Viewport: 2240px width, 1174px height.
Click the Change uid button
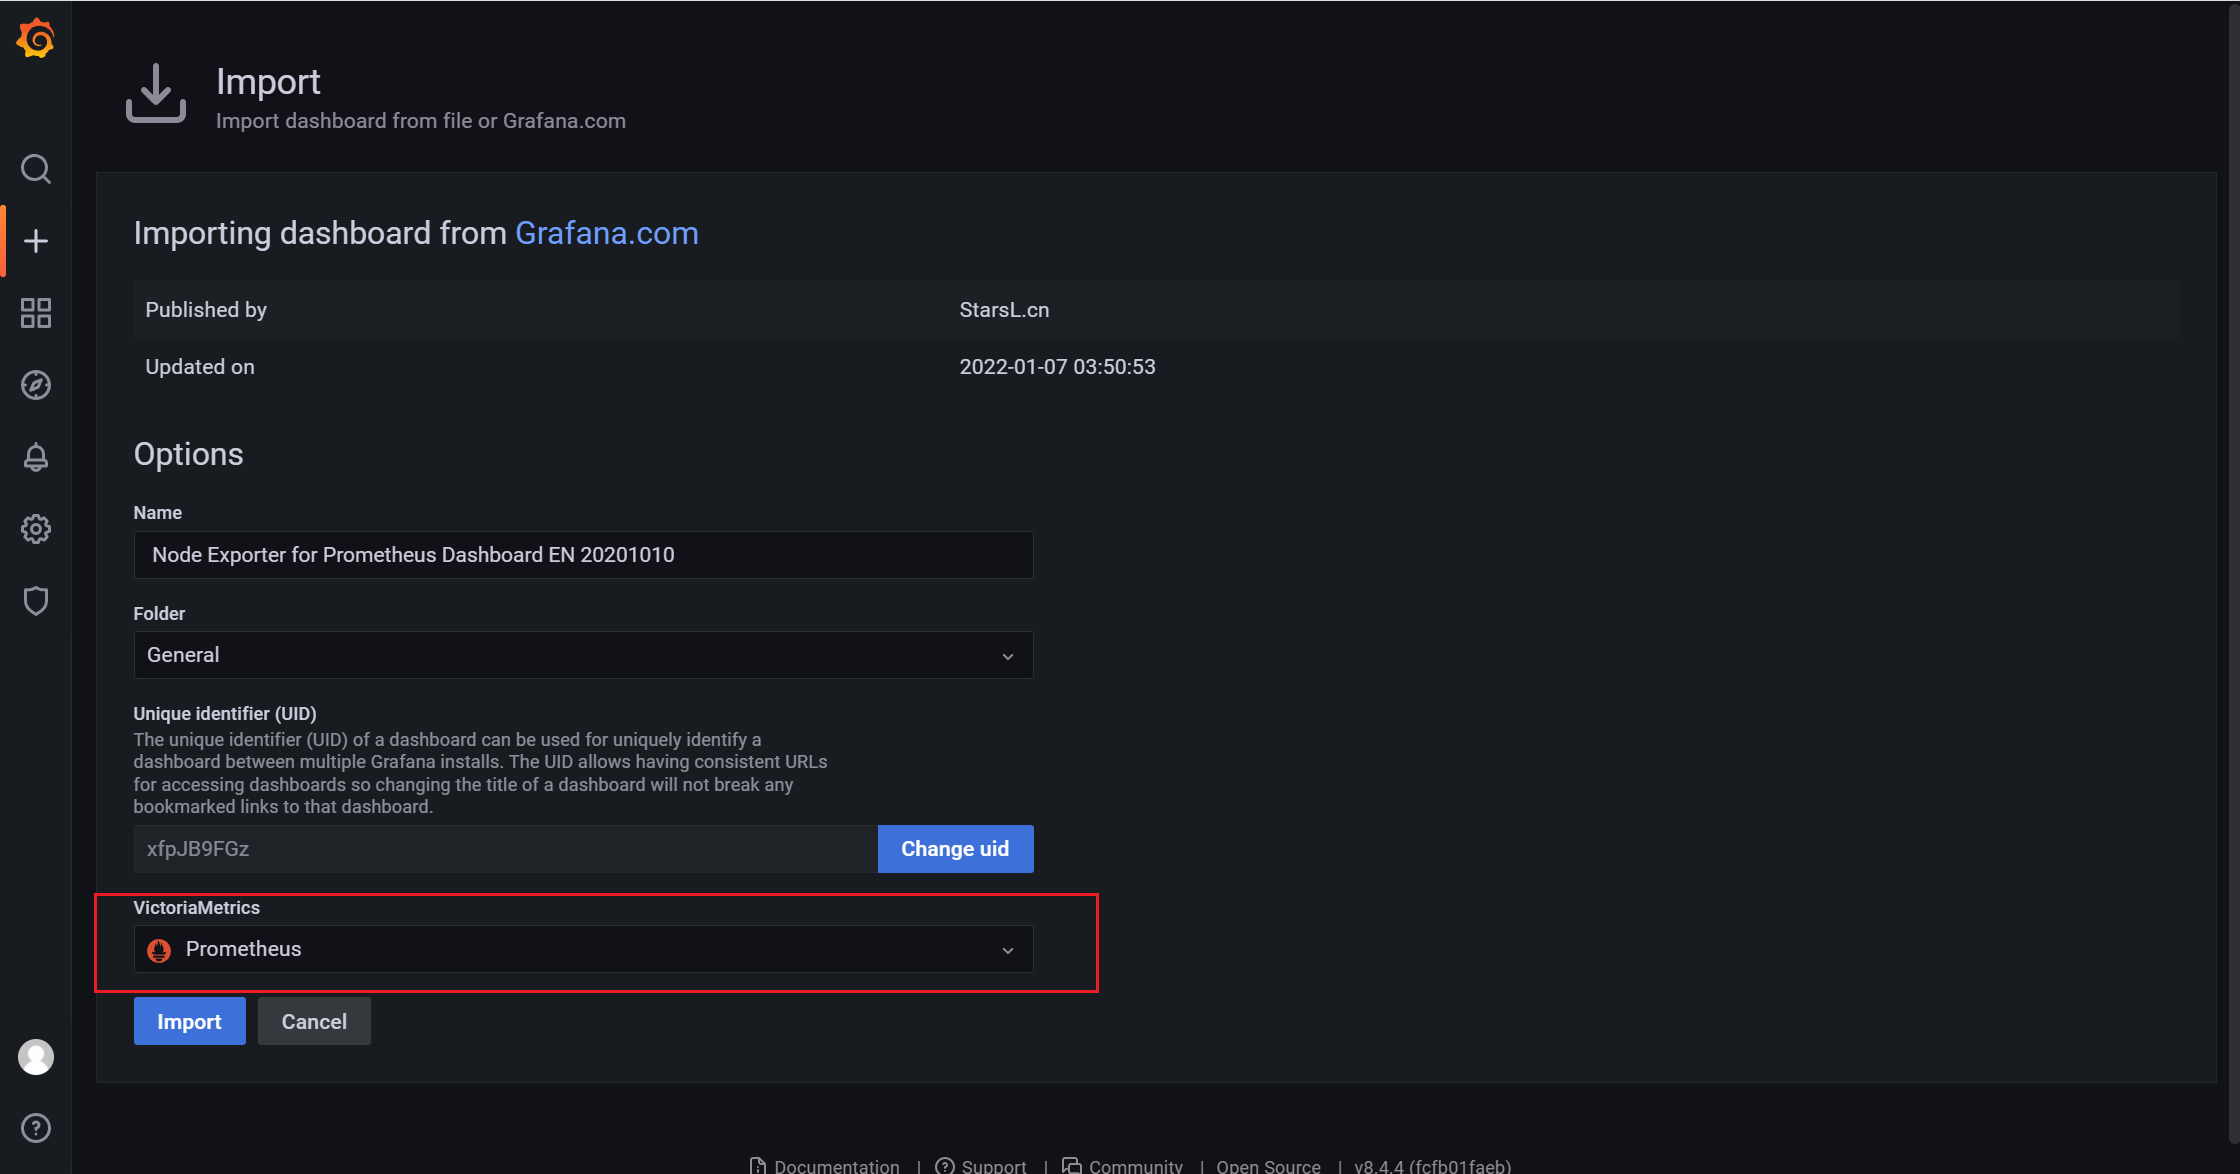tap(955, 849)
